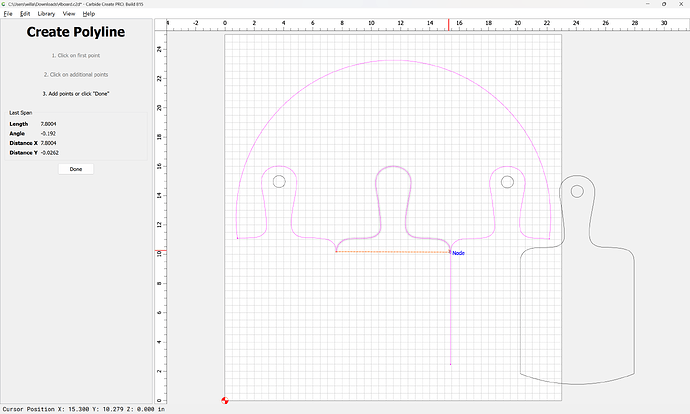The width and height of the screenshot is (690, 414).
Task: Open the Library menu
Action: tap(46, 14)
